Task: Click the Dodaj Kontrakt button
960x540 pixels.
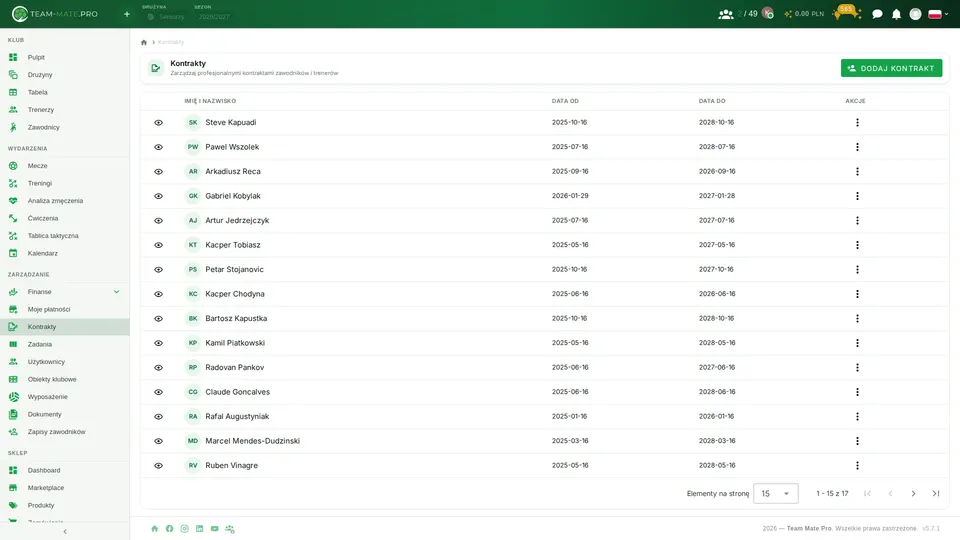Action: pos(891,68)
